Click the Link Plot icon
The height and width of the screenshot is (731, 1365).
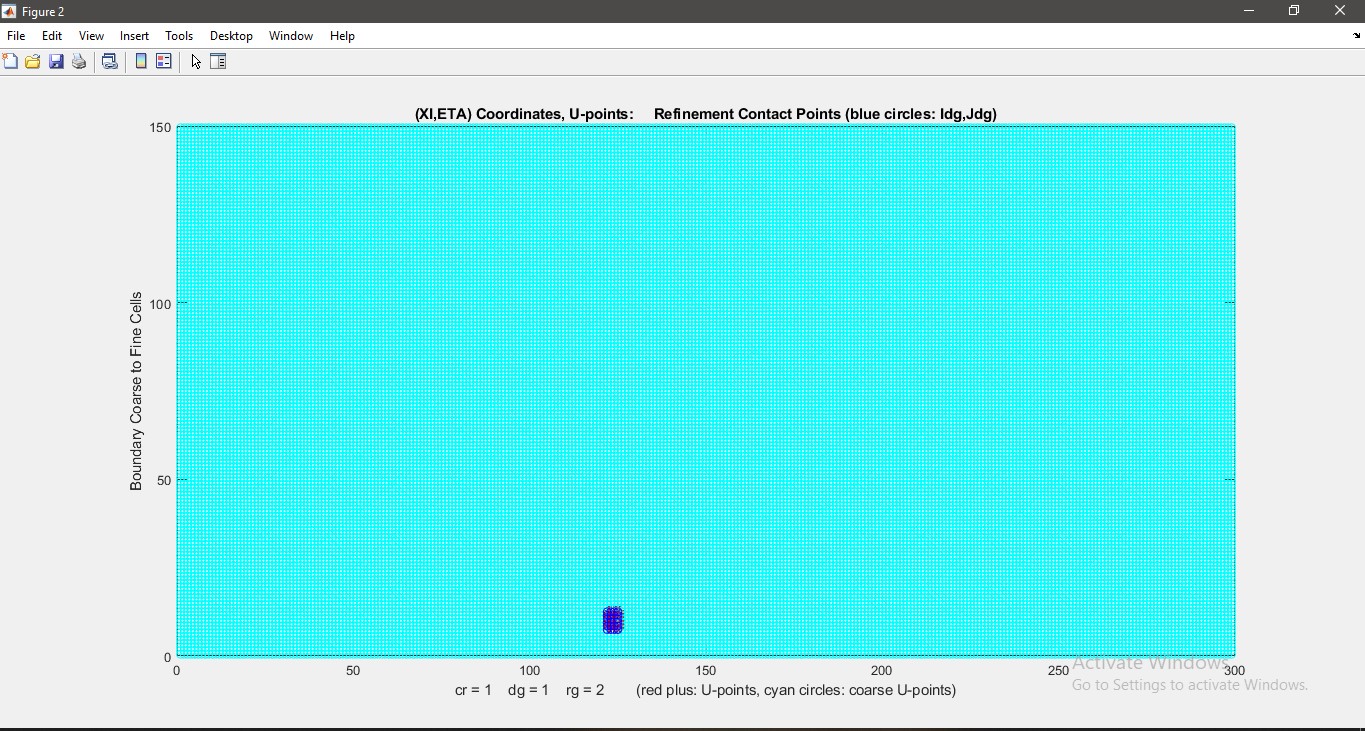110,62
